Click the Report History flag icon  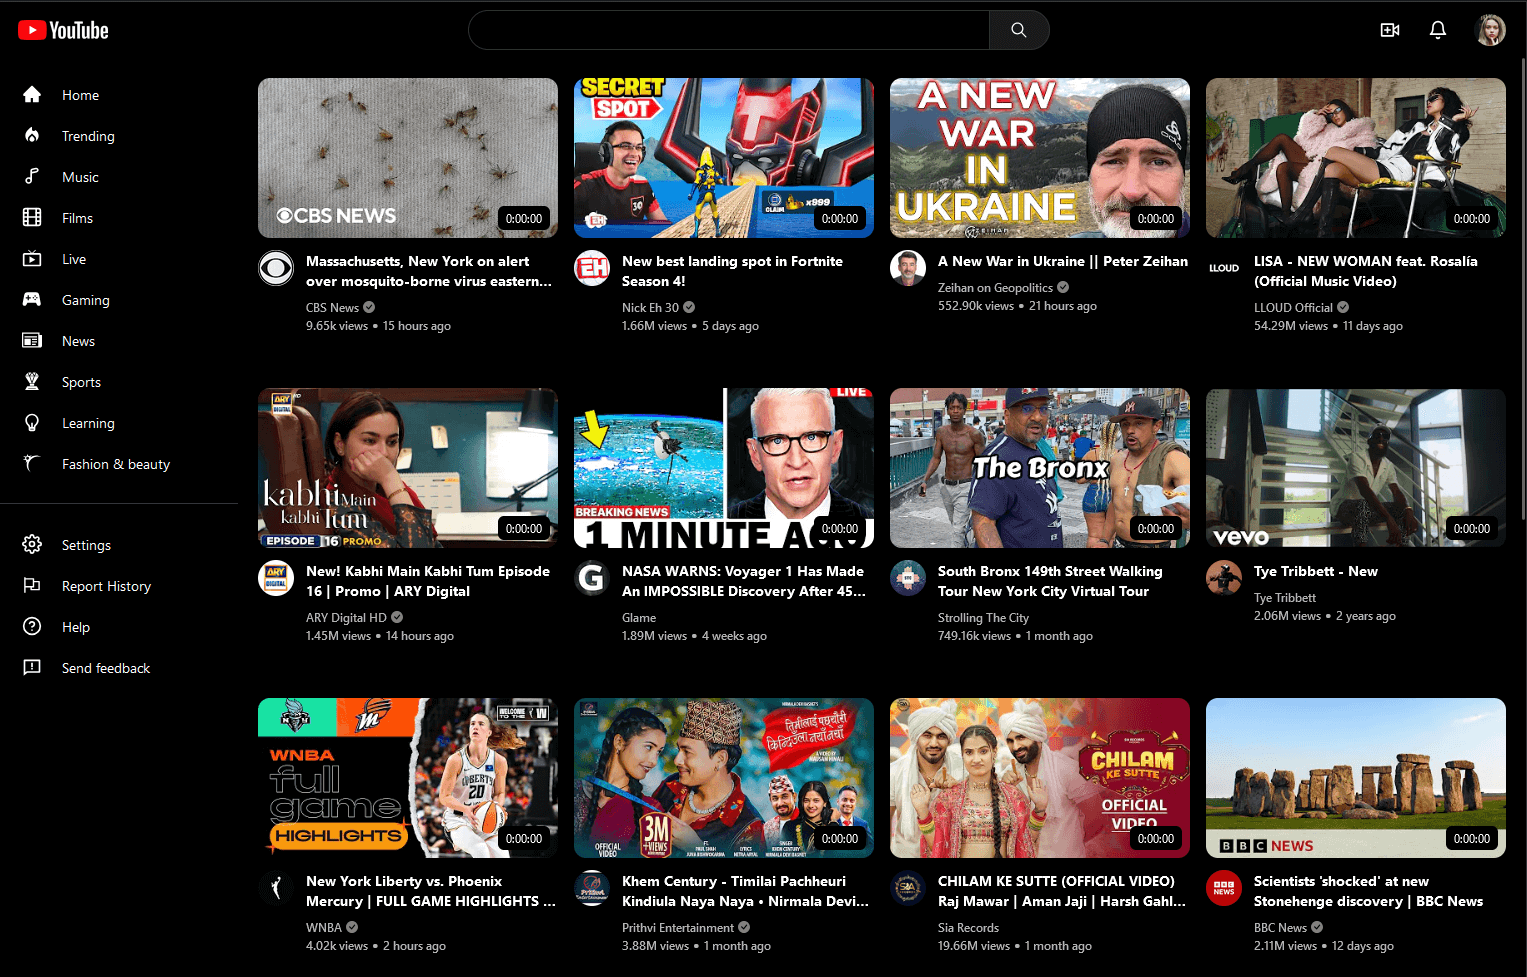coord(32,586)
